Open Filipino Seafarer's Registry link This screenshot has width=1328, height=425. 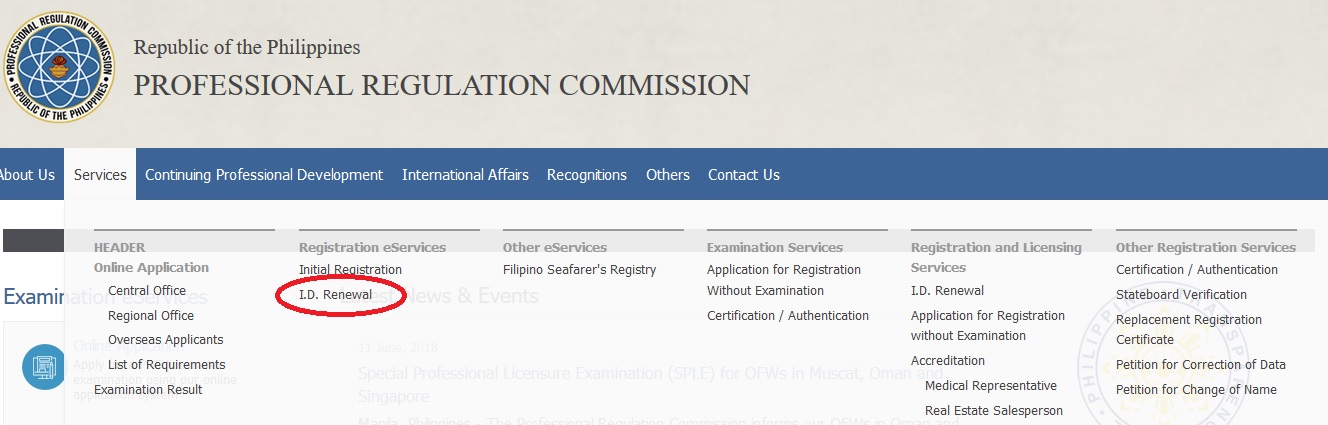pyautogui.click(x=579, y=270)
